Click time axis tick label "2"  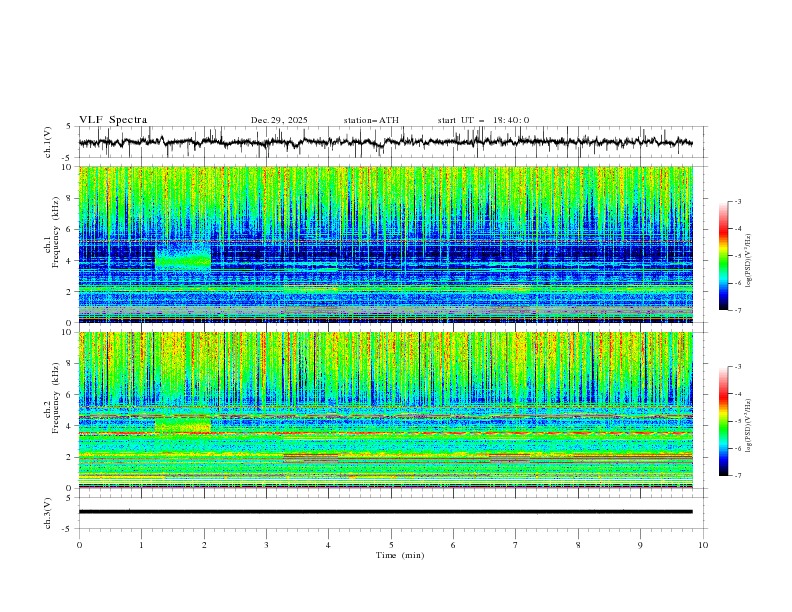coord(204,545)
